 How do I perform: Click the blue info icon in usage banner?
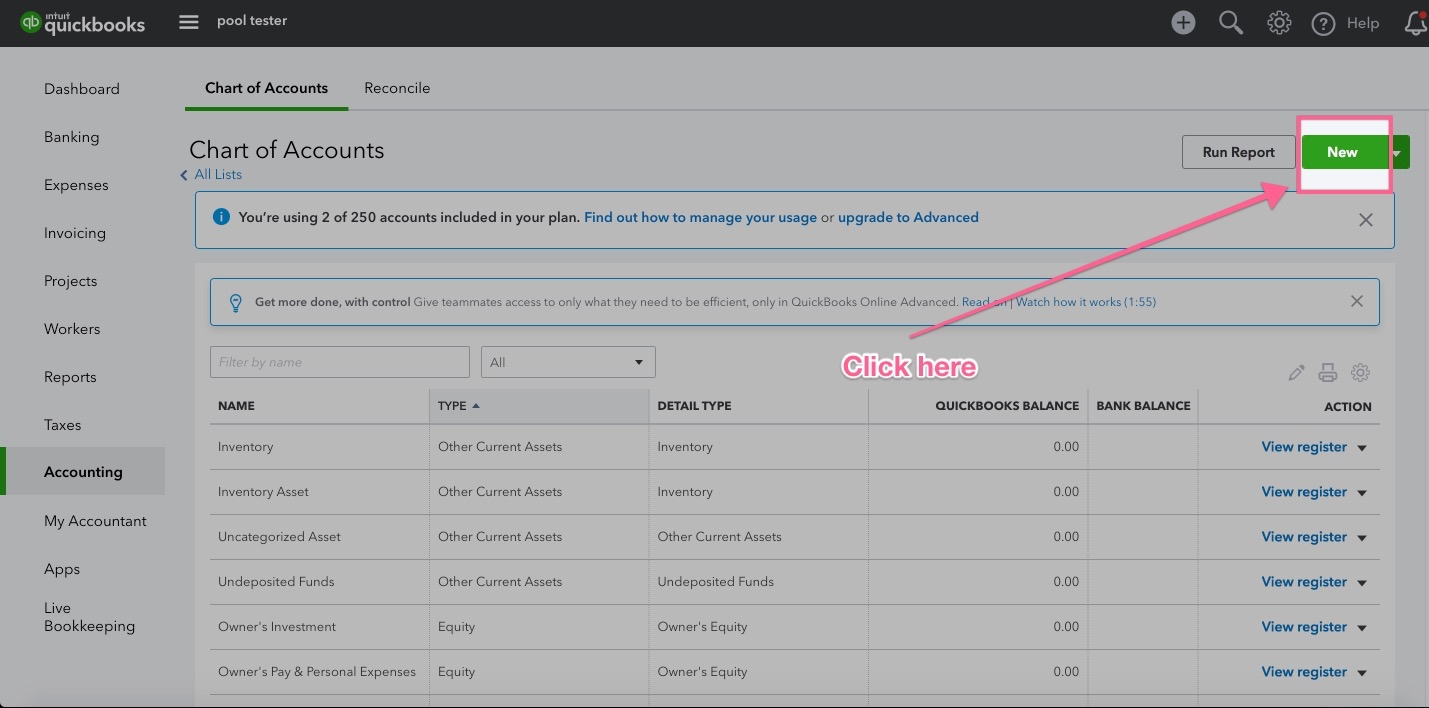click(221, 217)
